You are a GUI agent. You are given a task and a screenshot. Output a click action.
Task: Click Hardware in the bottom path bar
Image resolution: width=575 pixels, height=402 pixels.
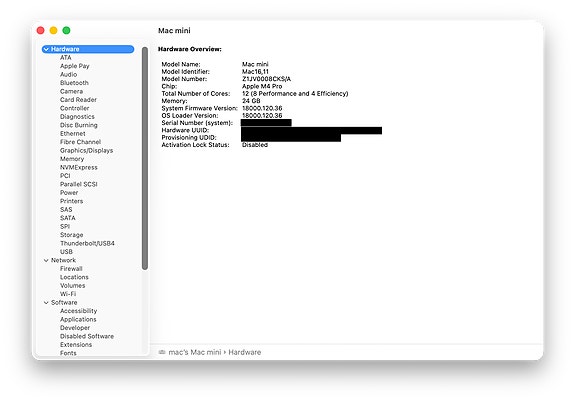pos(245,352)
